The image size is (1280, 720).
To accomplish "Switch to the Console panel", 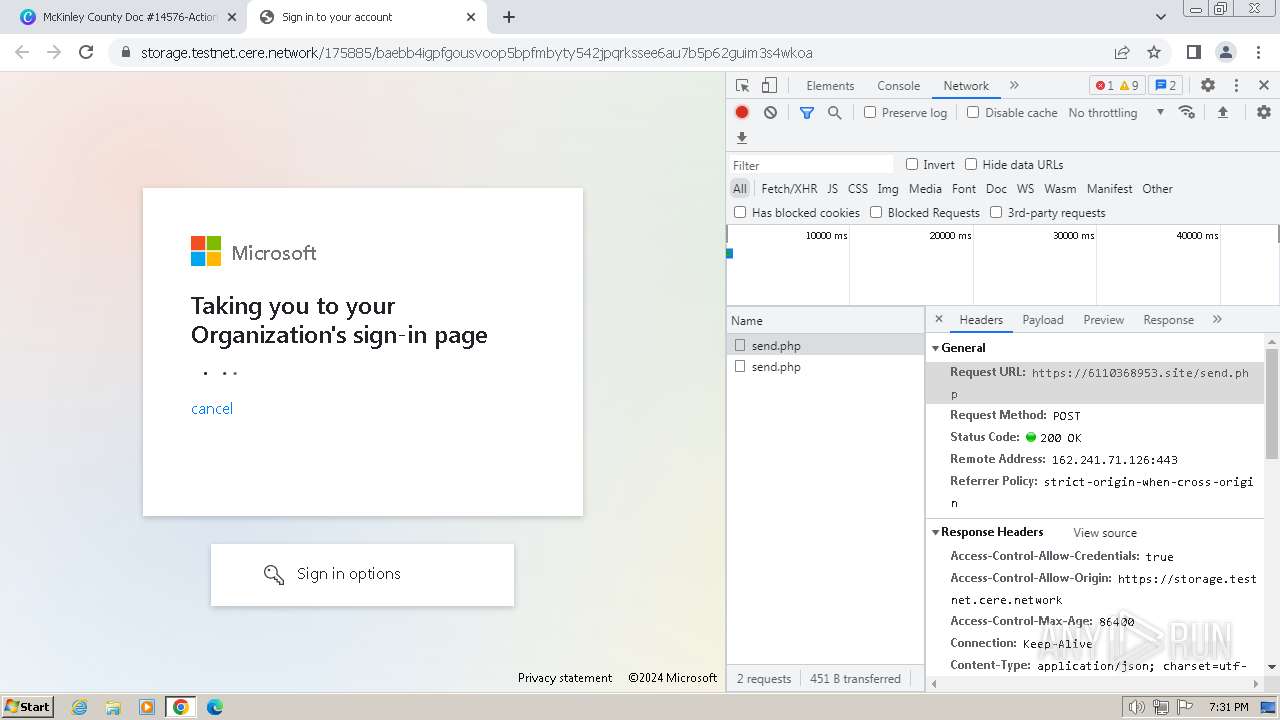I will pos(898,86).
